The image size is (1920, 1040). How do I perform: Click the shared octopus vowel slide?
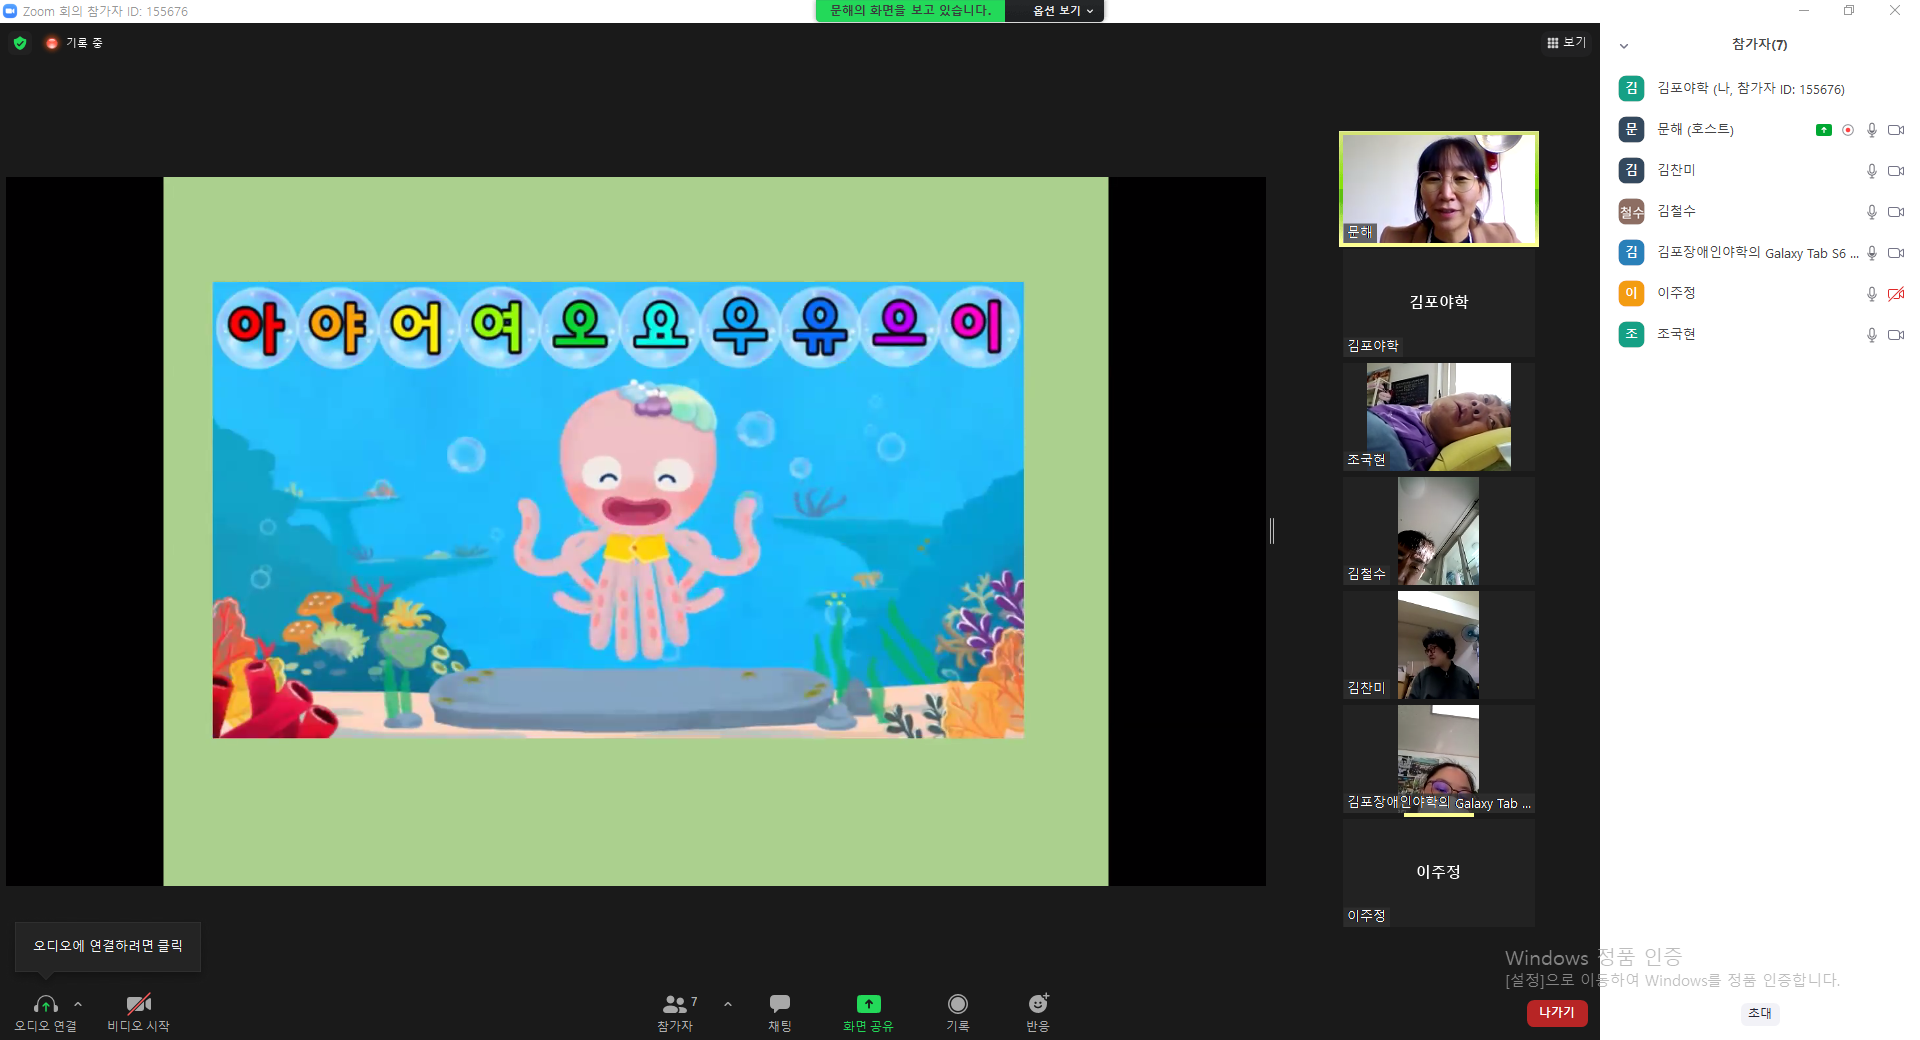[x=618, y=510]
